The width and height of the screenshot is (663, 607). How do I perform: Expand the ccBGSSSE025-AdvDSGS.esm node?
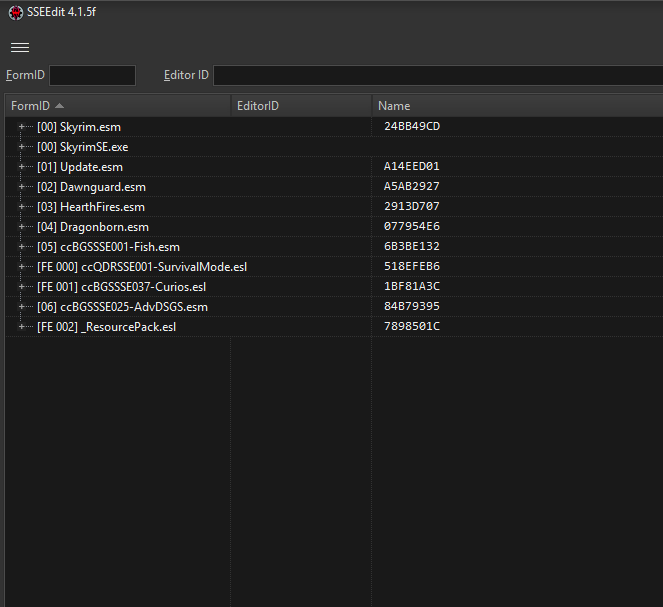click(21, 306)
